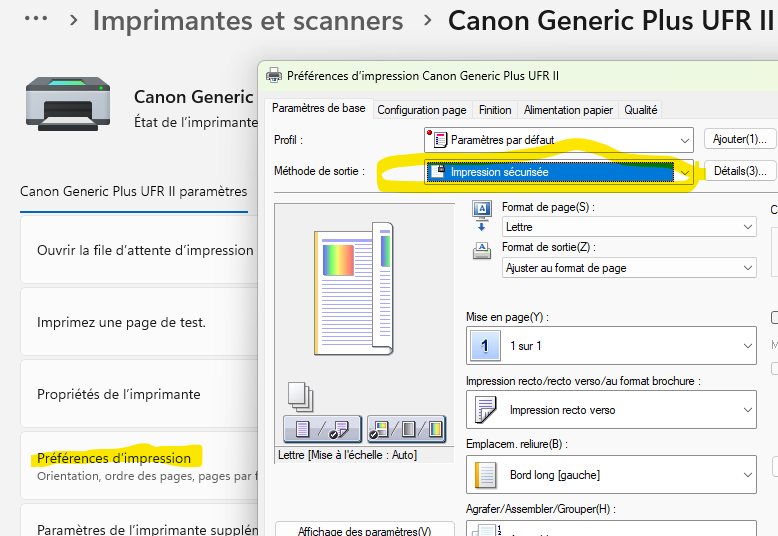Switch to the Qualité tab
Screen dimensions: 778x536
pos(641,110)
